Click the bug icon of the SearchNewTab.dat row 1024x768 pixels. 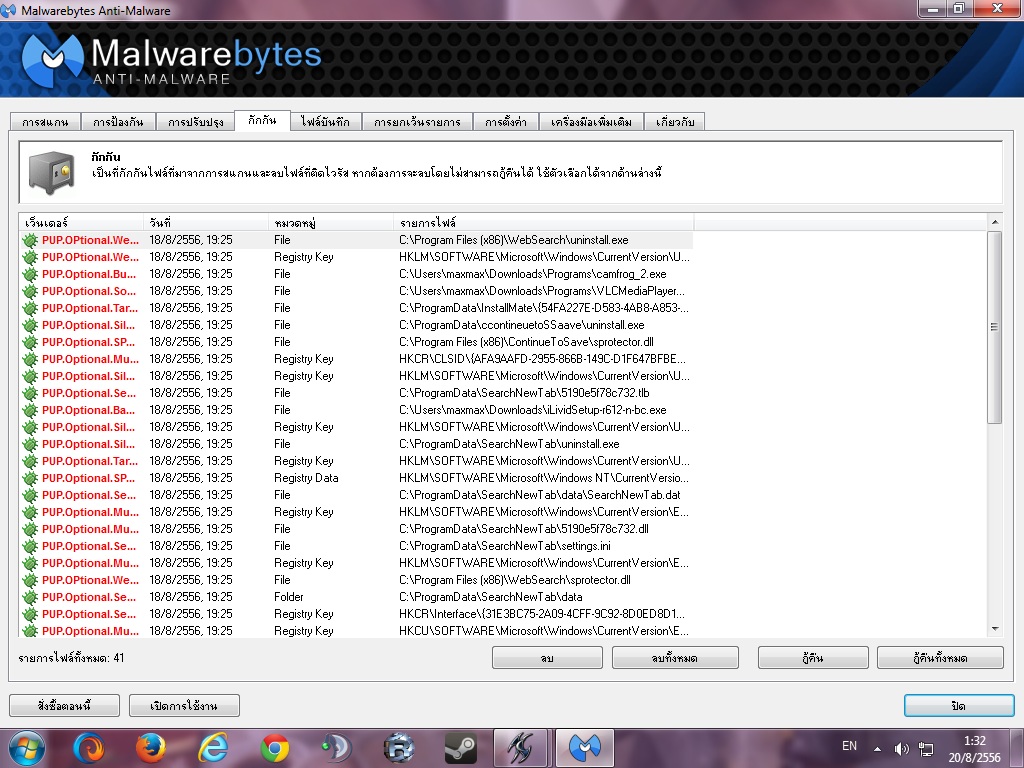click(29, 495)
